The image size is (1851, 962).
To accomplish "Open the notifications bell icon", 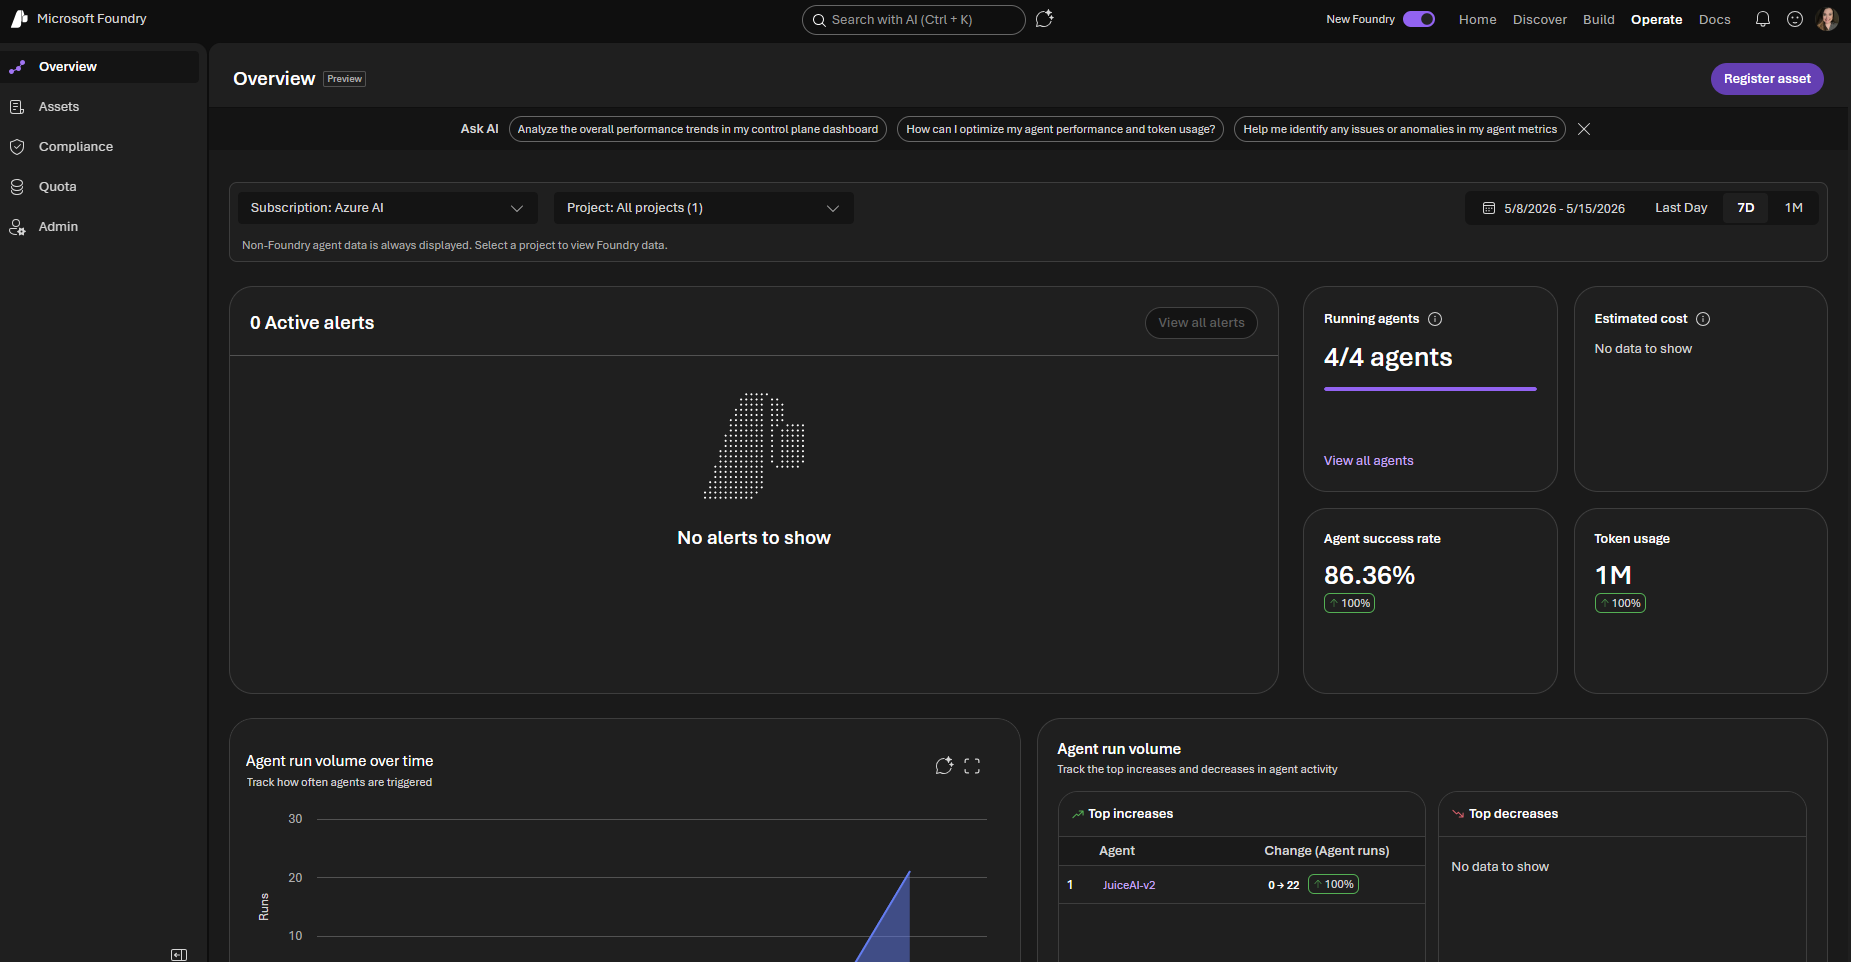I will pos(1763,19).
